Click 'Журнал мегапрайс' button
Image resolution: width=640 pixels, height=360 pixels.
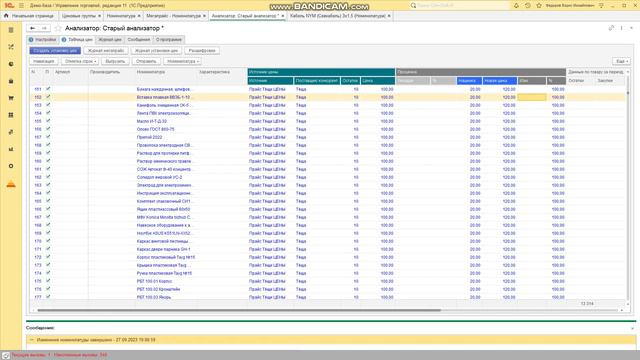click(106, 51)
